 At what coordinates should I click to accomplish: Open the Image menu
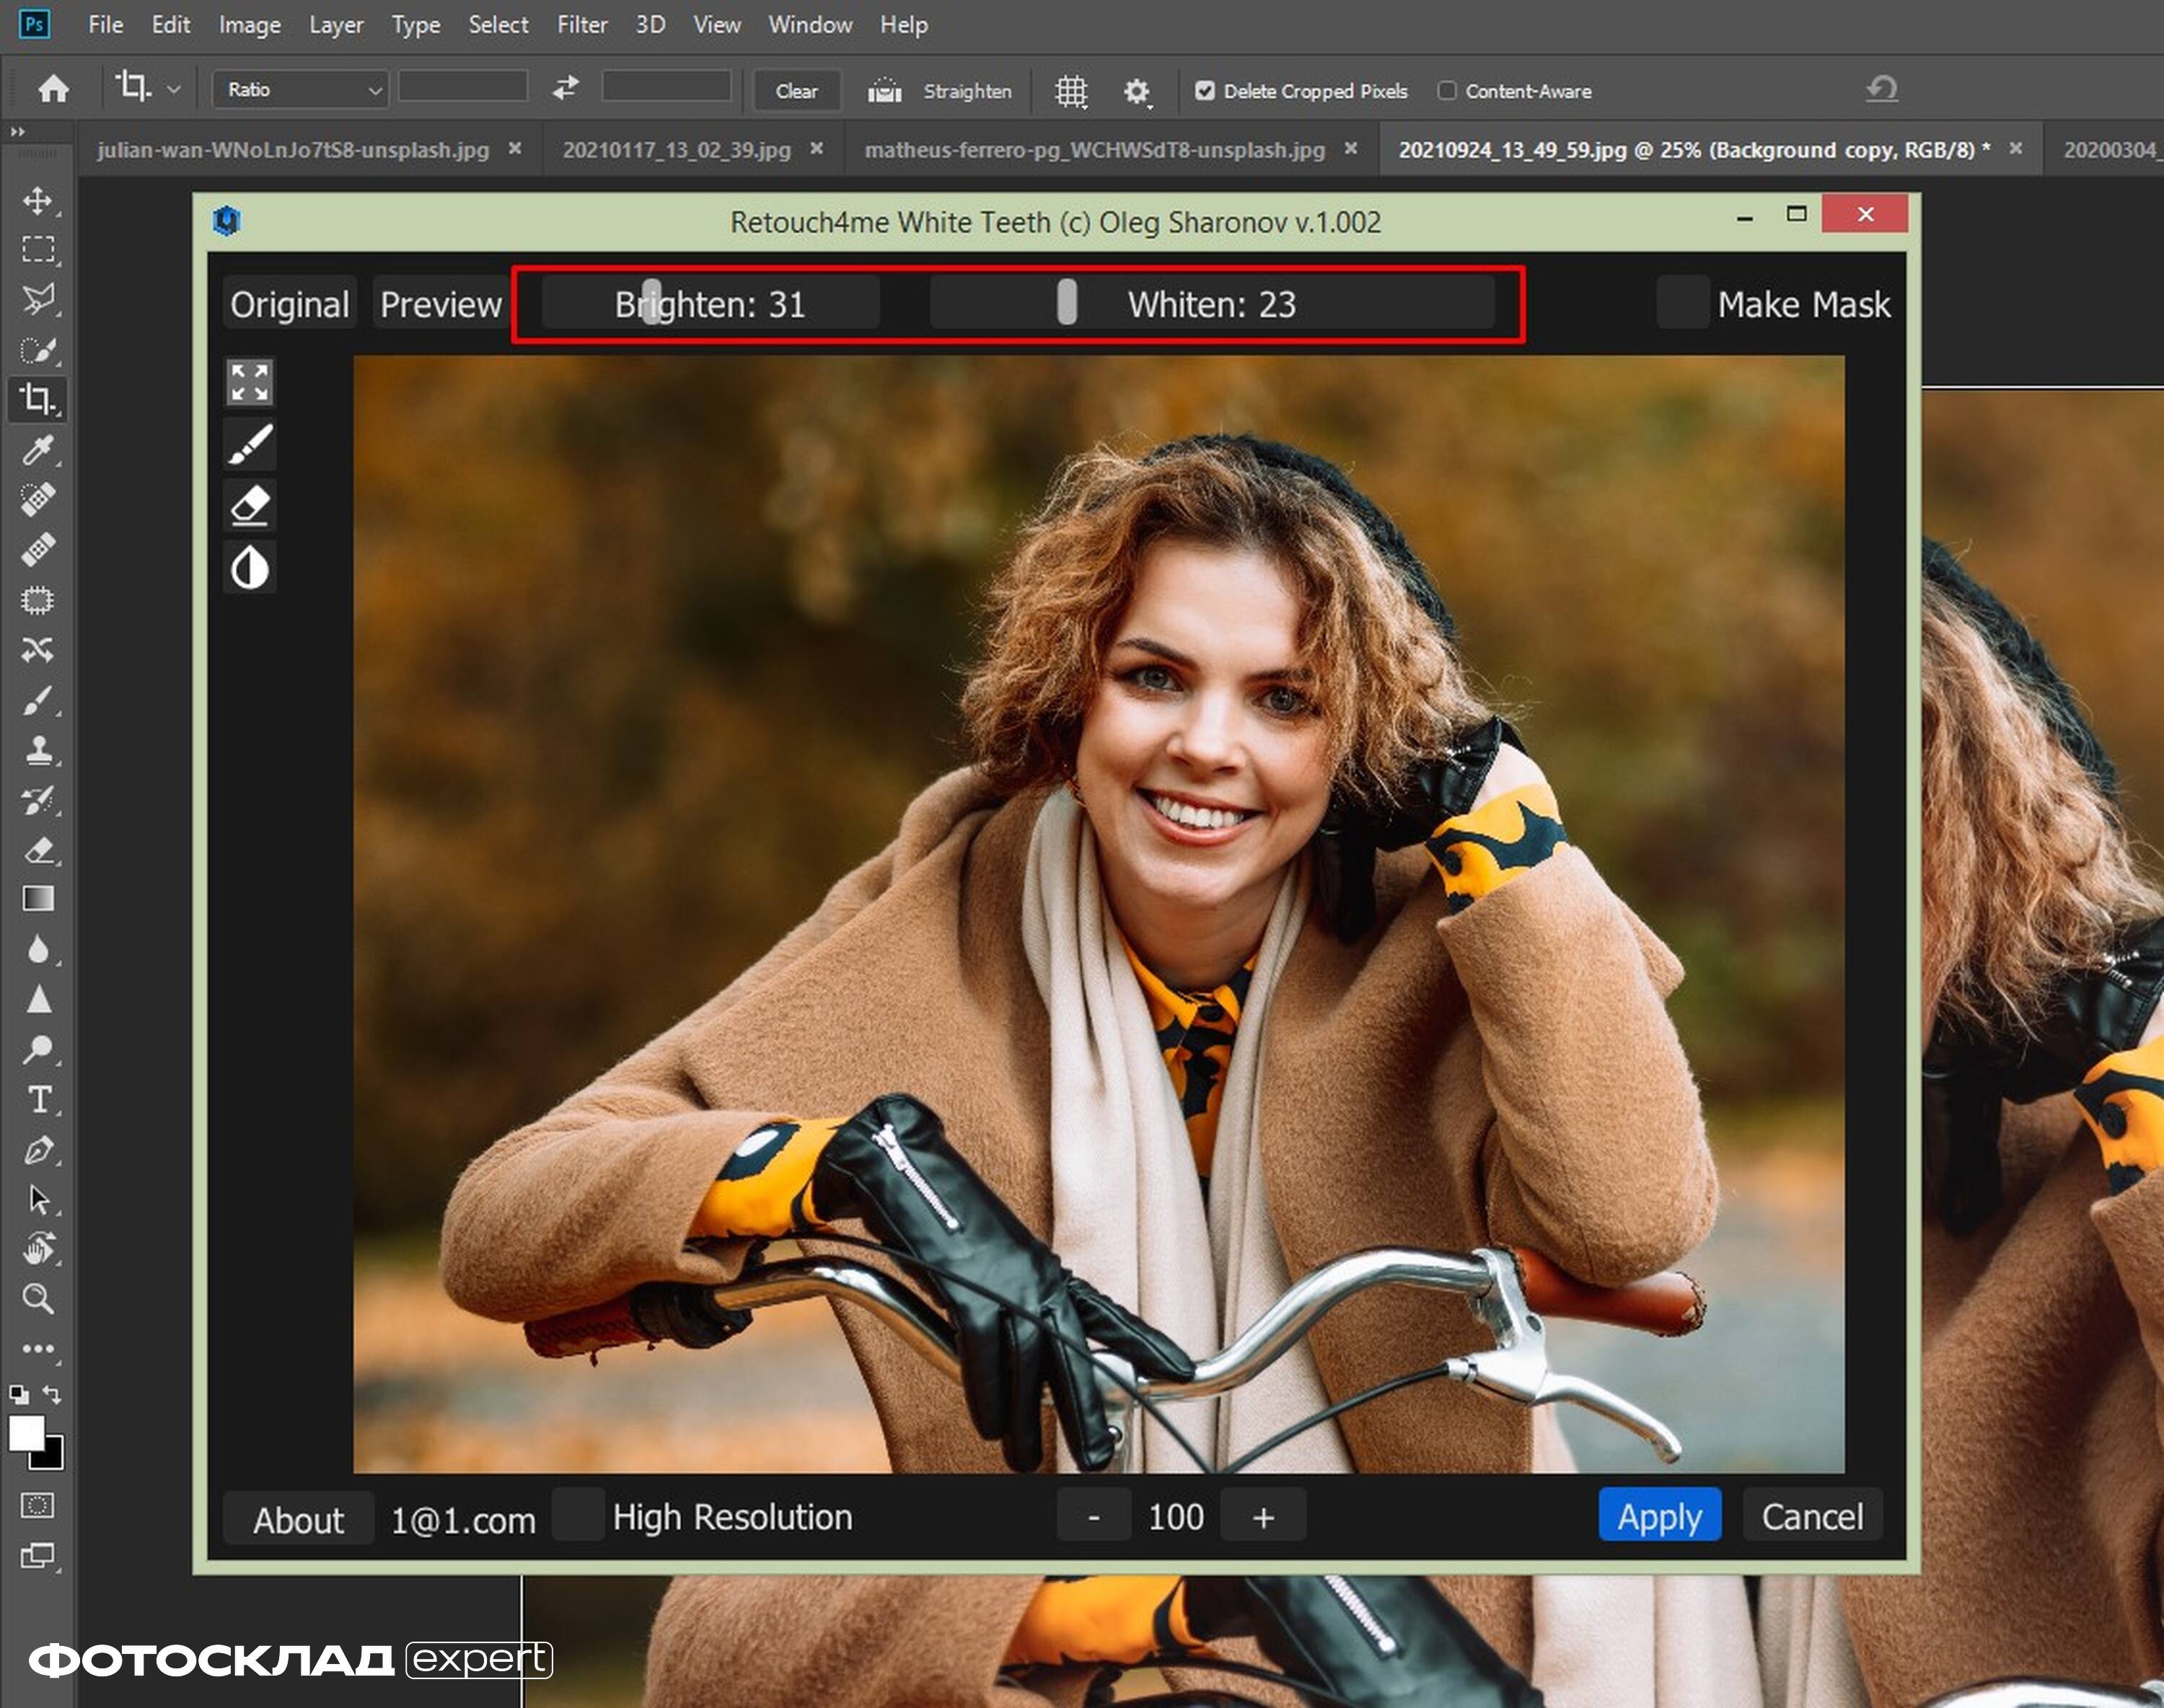click(249, 24)
